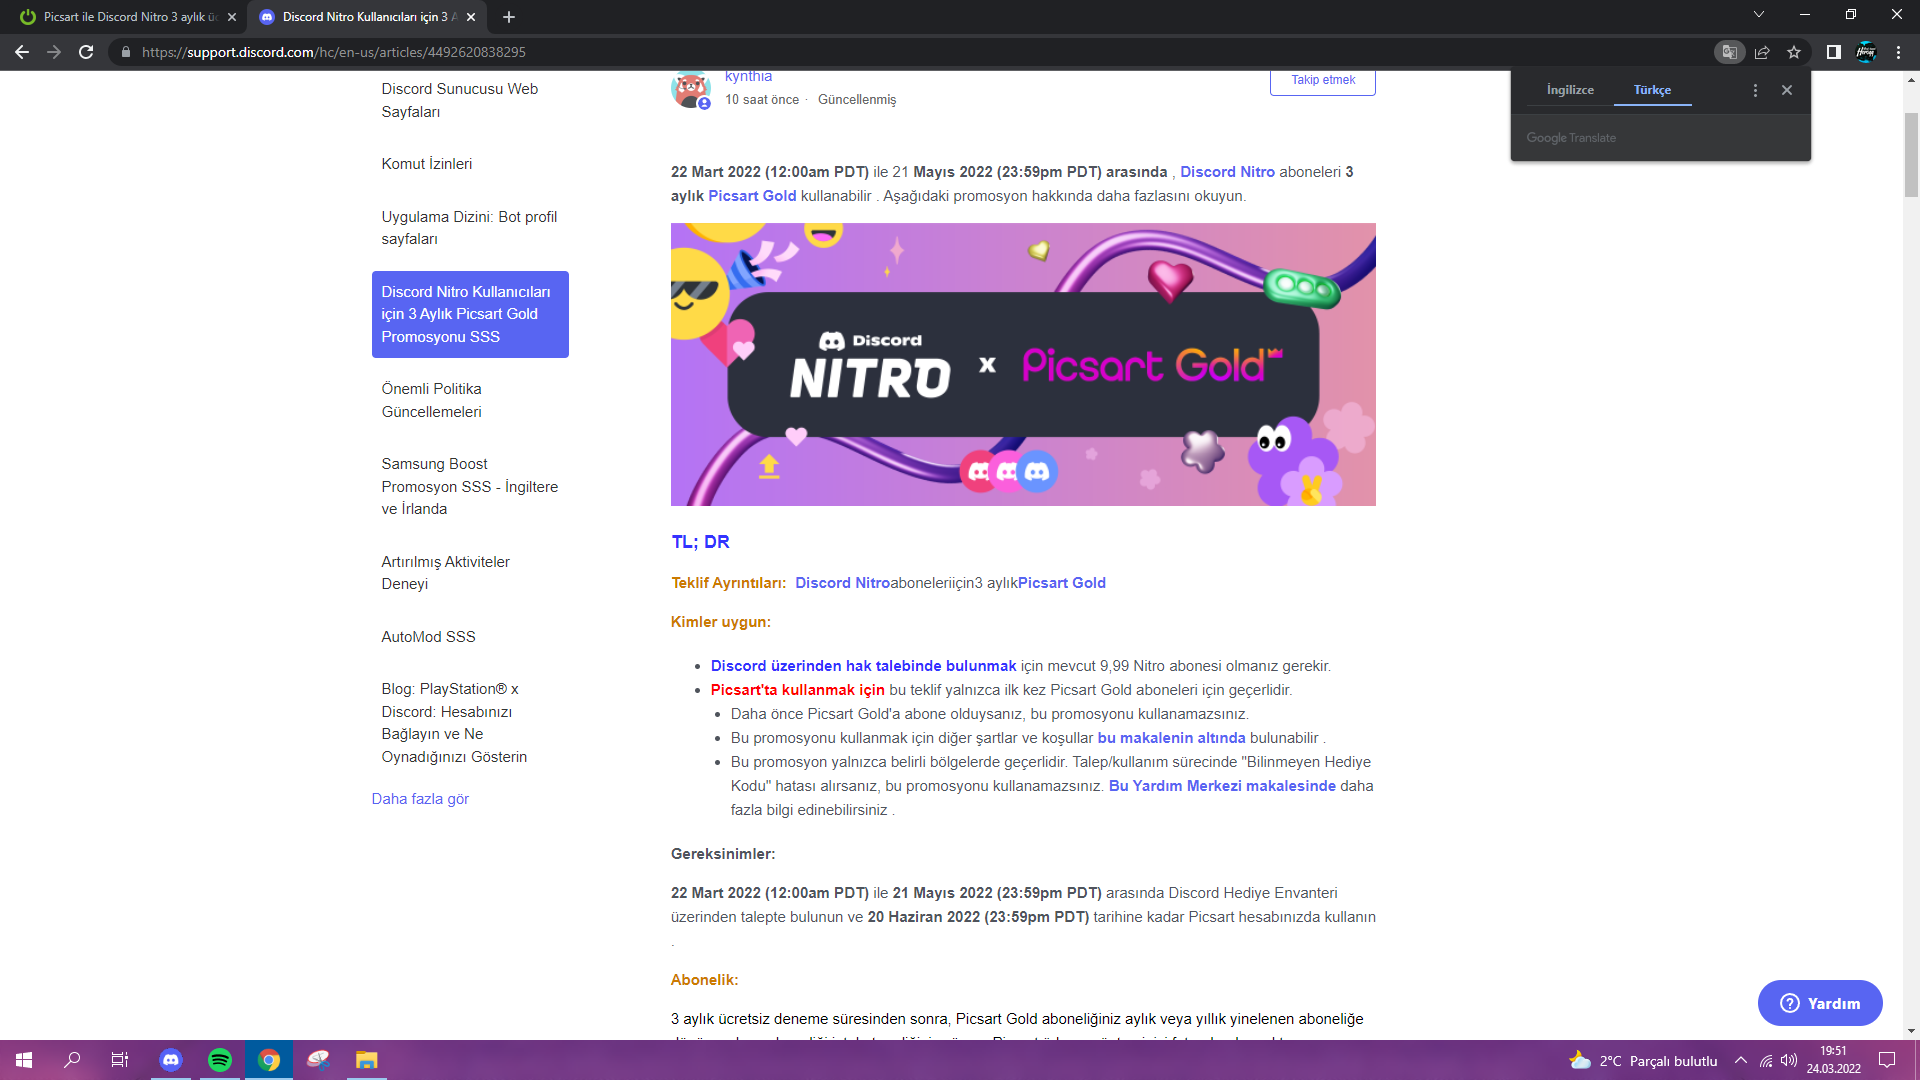Screen dimensions: 1920x1080
Task: Open Chrome's side panel icon
Action: tap(1833, 51)
